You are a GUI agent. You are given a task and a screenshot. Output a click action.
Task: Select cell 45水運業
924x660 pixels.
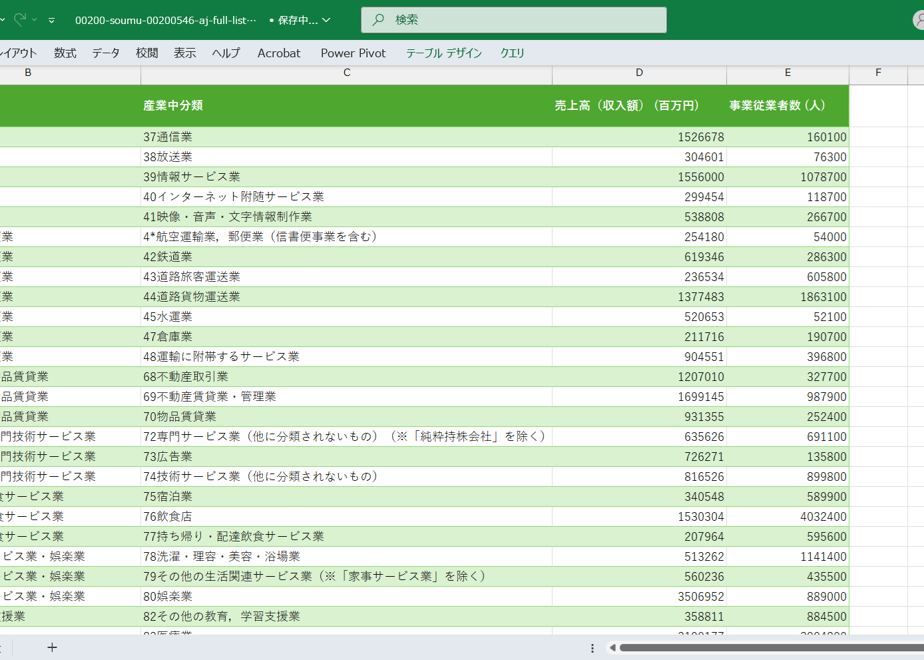tap(346, 317)
